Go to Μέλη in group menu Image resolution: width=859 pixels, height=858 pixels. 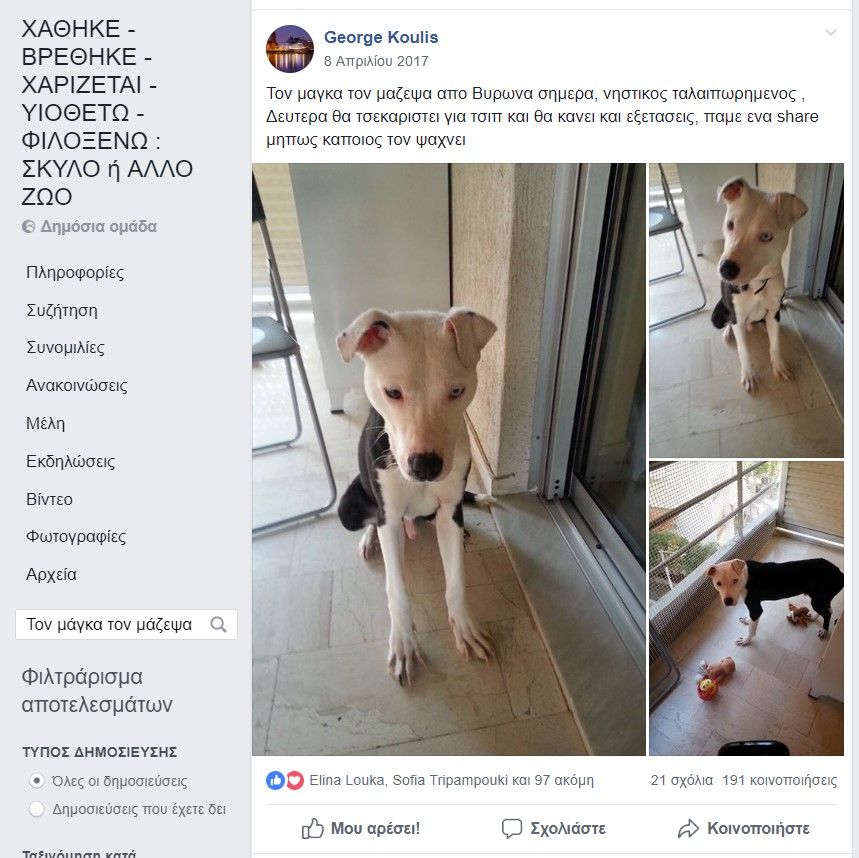pyautogui.click(x=45, y=424)
